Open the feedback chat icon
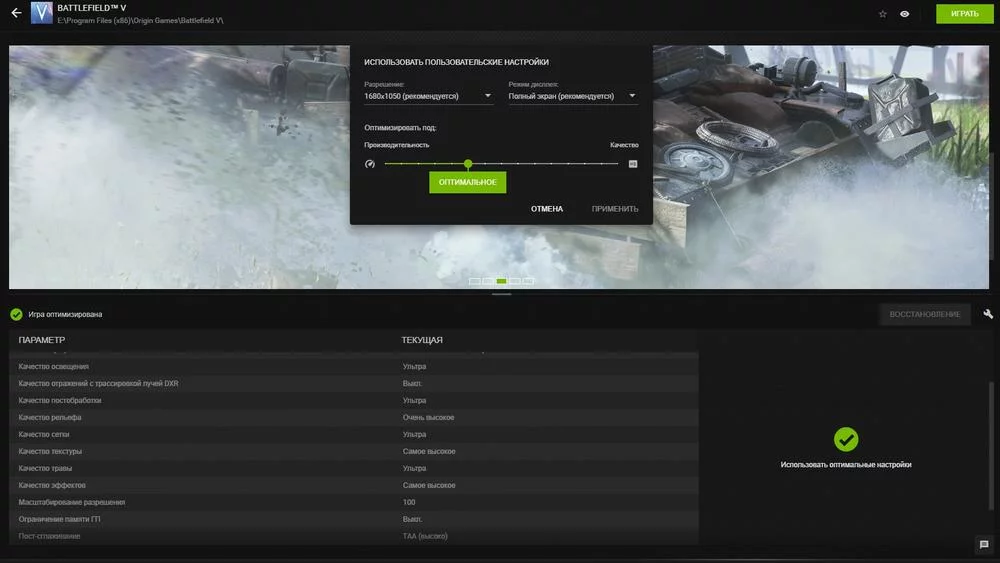This screenshot has width=1000, height=563. (x=983, y=545)
